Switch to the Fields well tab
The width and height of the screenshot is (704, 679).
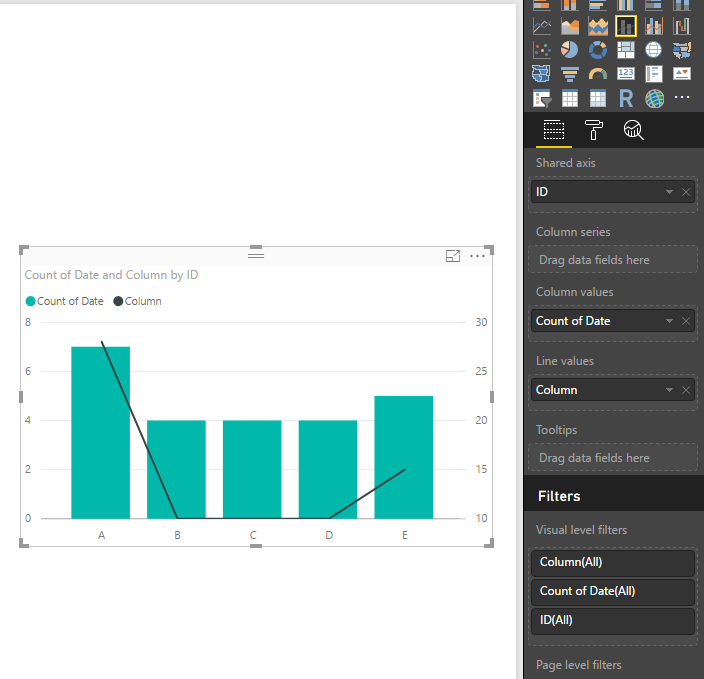coord(554,130)
